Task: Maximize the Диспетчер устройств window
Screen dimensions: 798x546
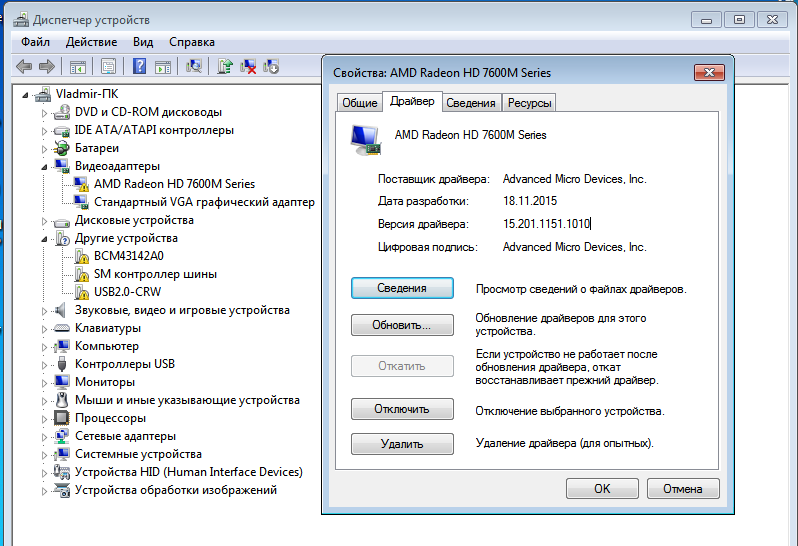Action: pos(739,20)
